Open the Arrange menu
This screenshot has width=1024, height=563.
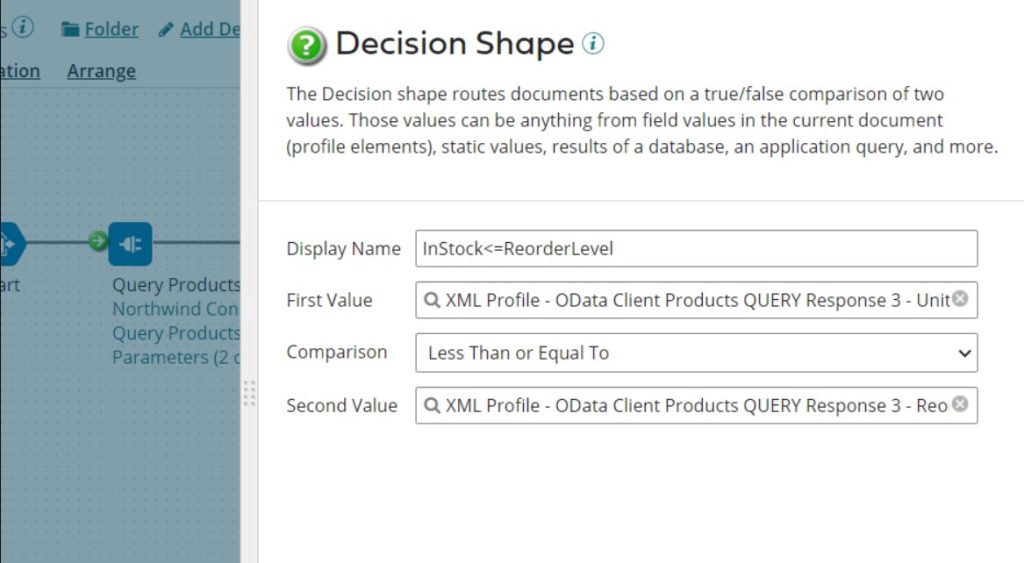point(101,71)
